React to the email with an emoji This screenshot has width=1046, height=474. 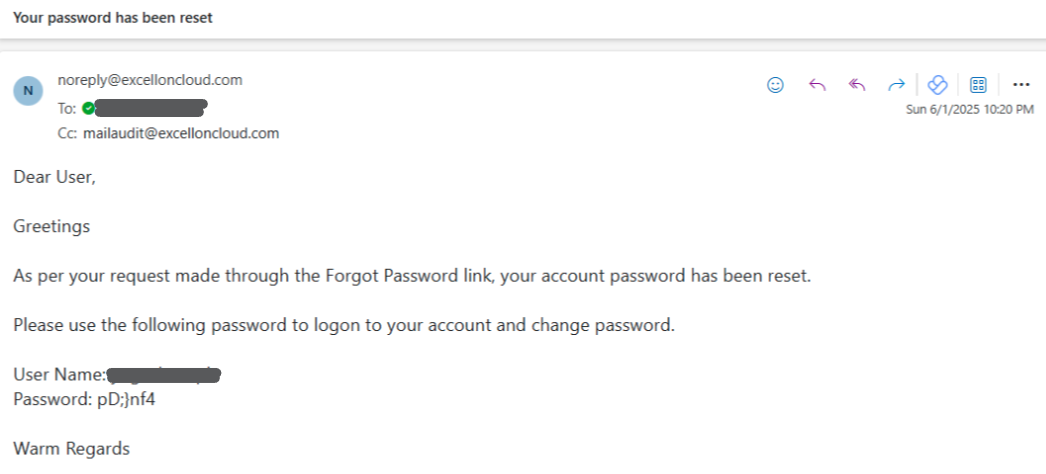pyautogui.click(x=775, y=85)
